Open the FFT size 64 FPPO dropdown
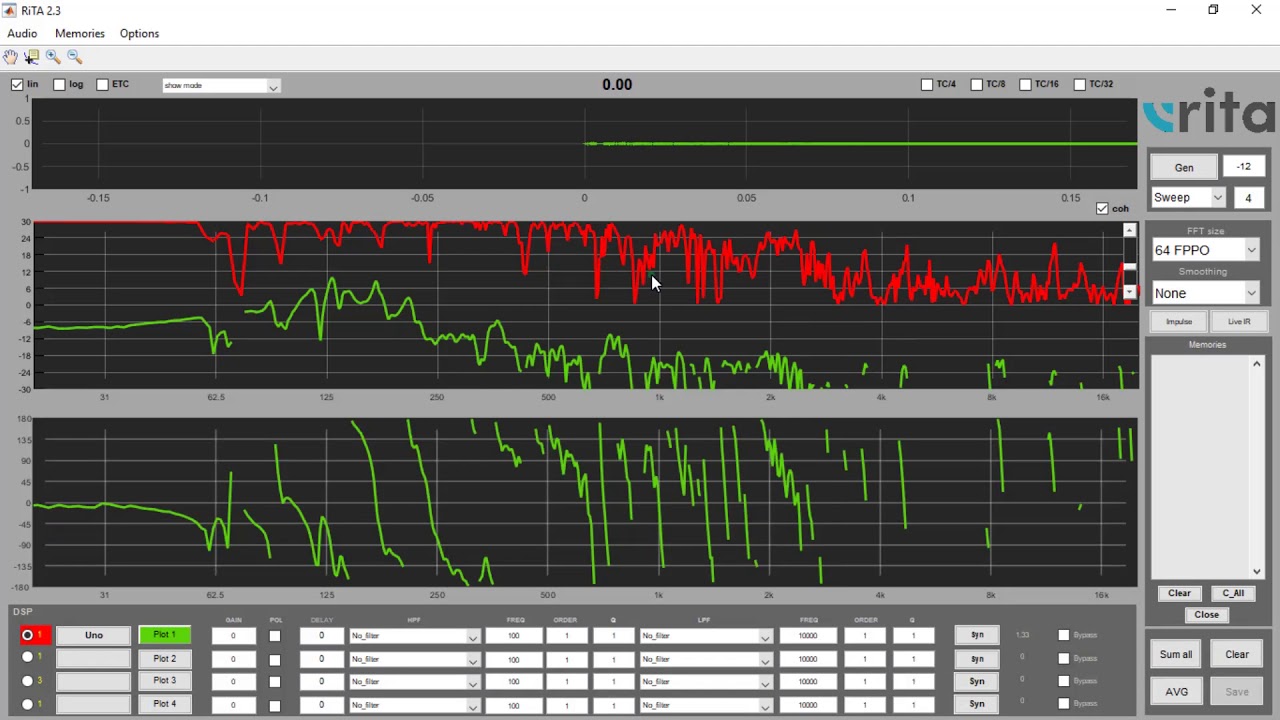The image size is (1280, 720). point(1205,250)
